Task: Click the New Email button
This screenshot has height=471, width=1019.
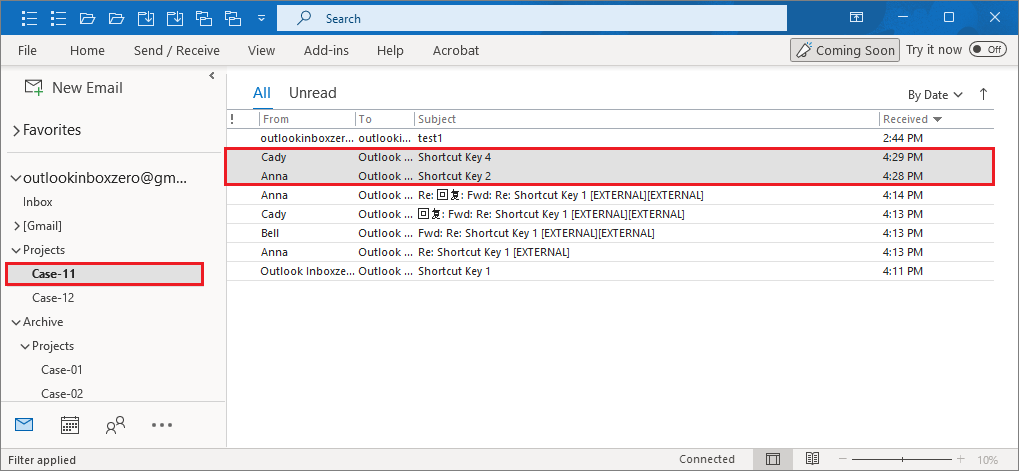Action: pos(73,88)
